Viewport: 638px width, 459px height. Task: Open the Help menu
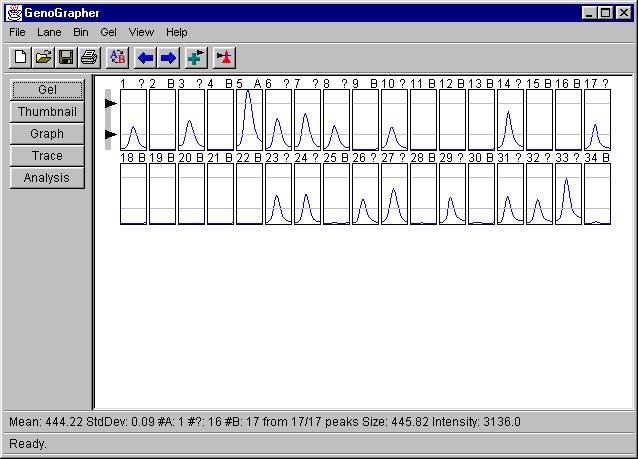[x=176, y=32]
